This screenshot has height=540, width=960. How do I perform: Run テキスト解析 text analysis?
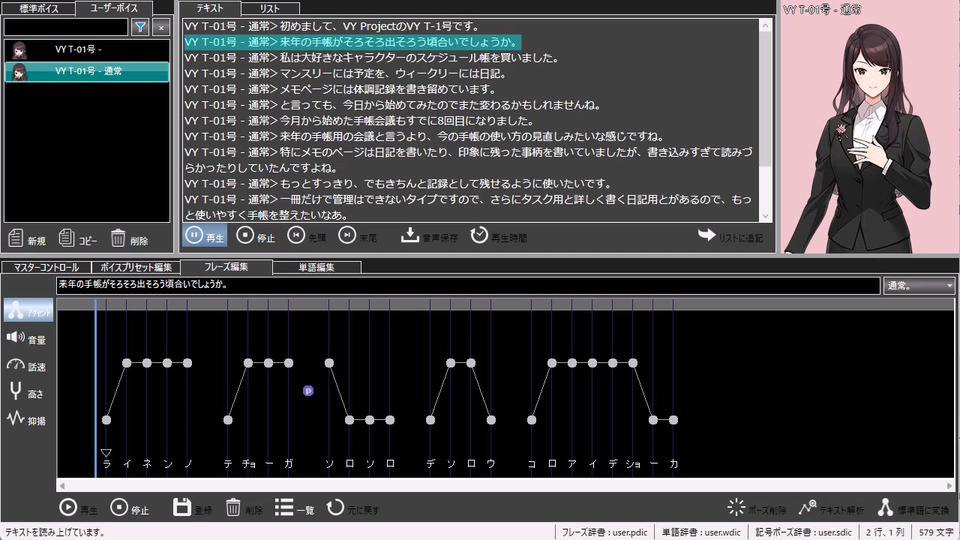pyautogui.click(x=831, y=508)
